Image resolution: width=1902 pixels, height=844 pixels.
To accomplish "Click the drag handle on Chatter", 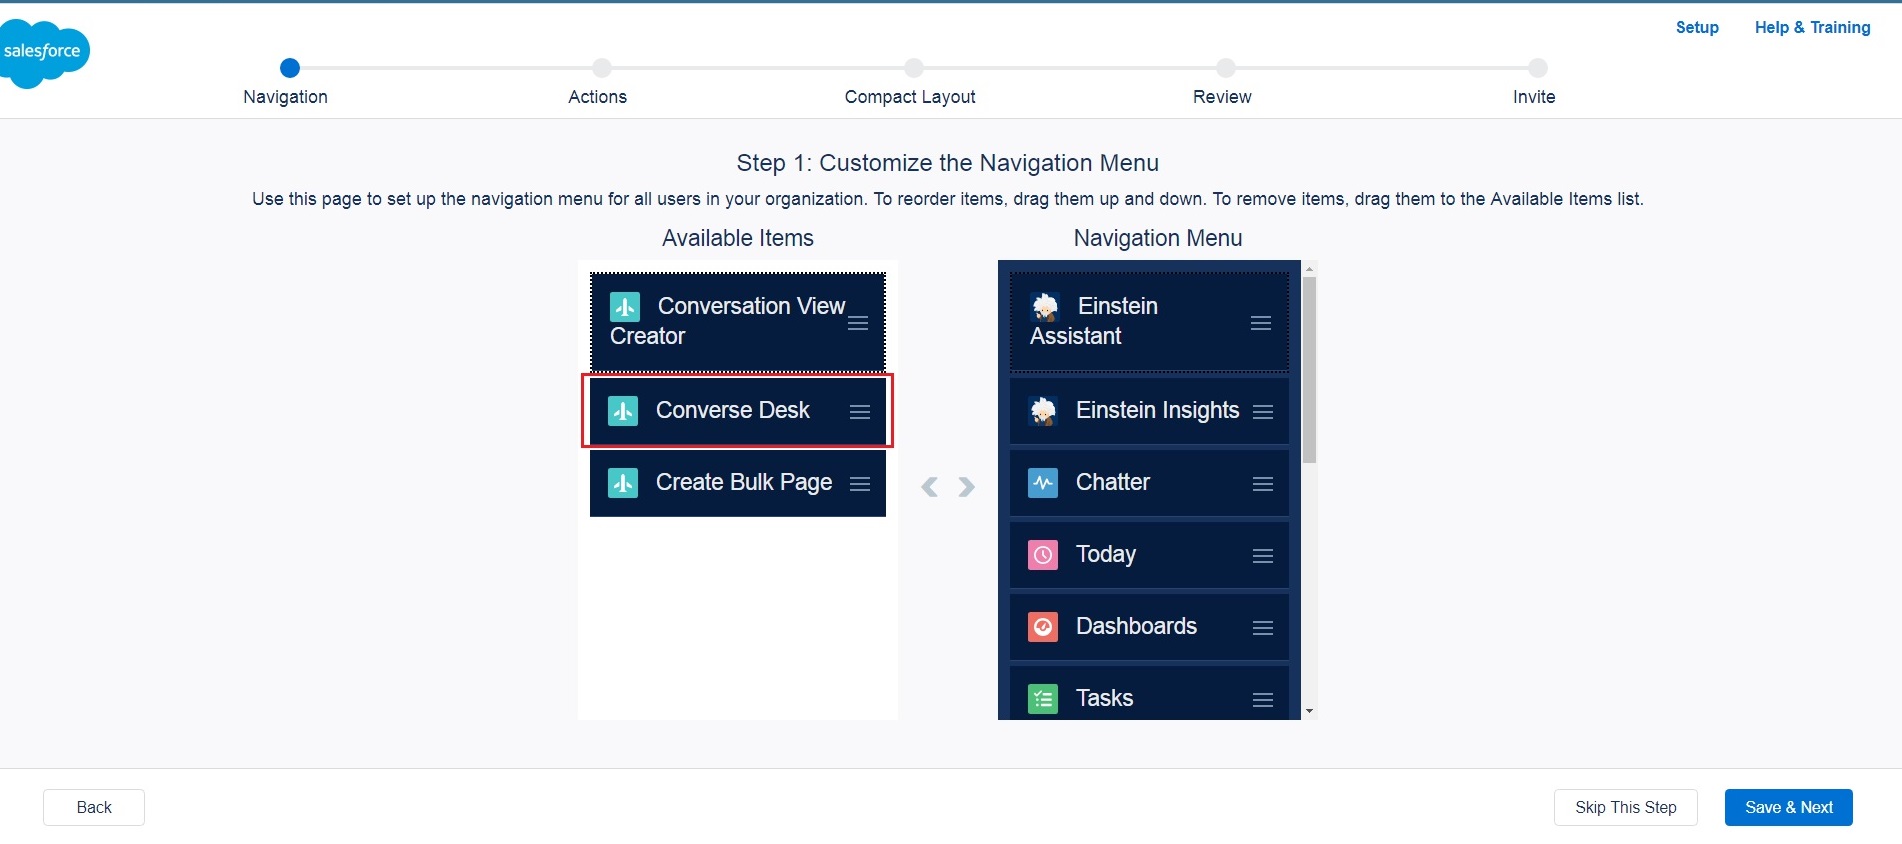I will [x=1263, y=483].
